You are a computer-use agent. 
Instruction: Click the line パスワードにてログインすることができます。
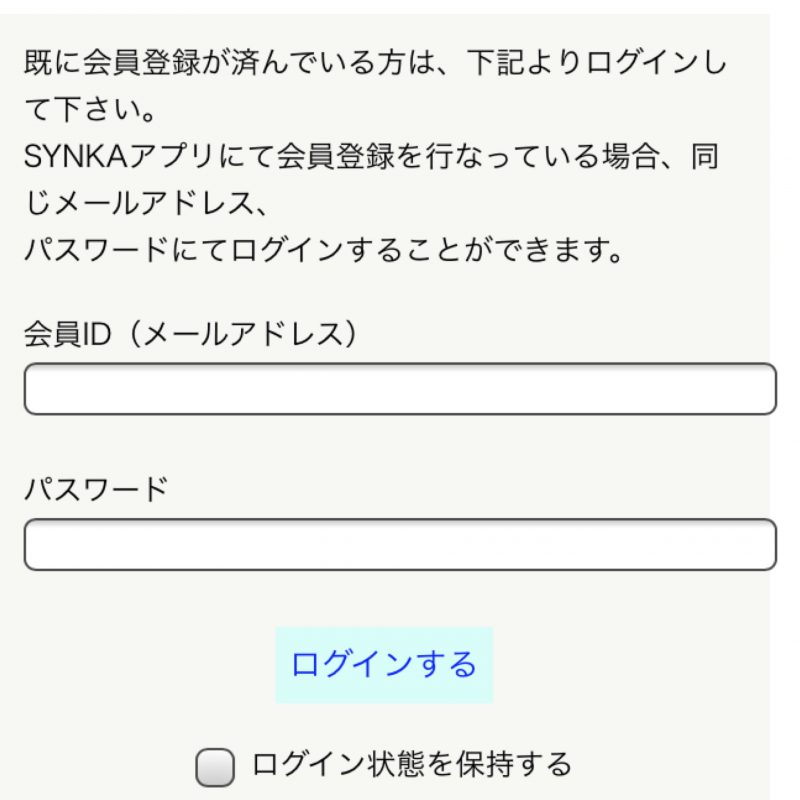coord(325,249)
